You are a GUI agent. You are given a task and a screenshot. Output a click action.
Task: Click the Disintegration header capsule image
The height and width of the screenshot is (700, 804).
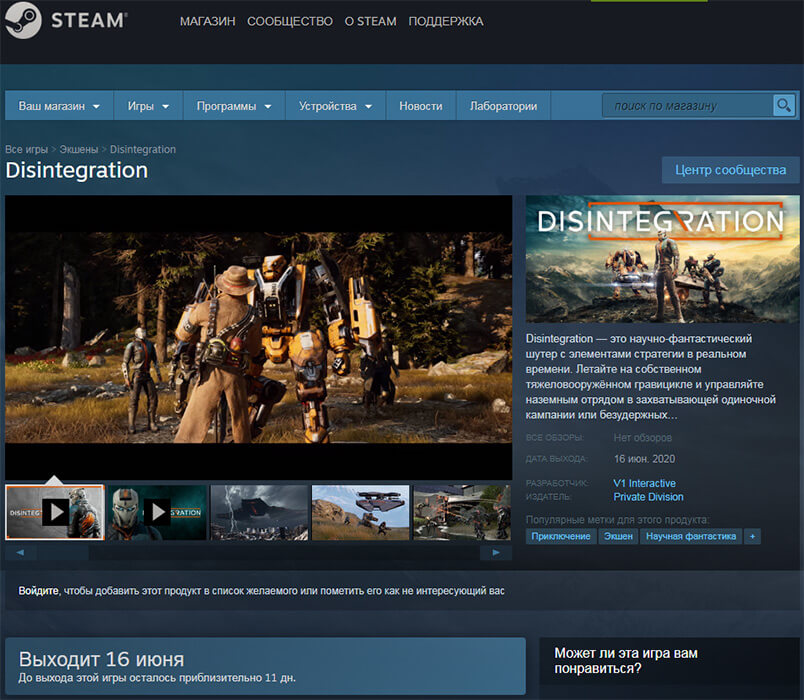coord(662,259)
